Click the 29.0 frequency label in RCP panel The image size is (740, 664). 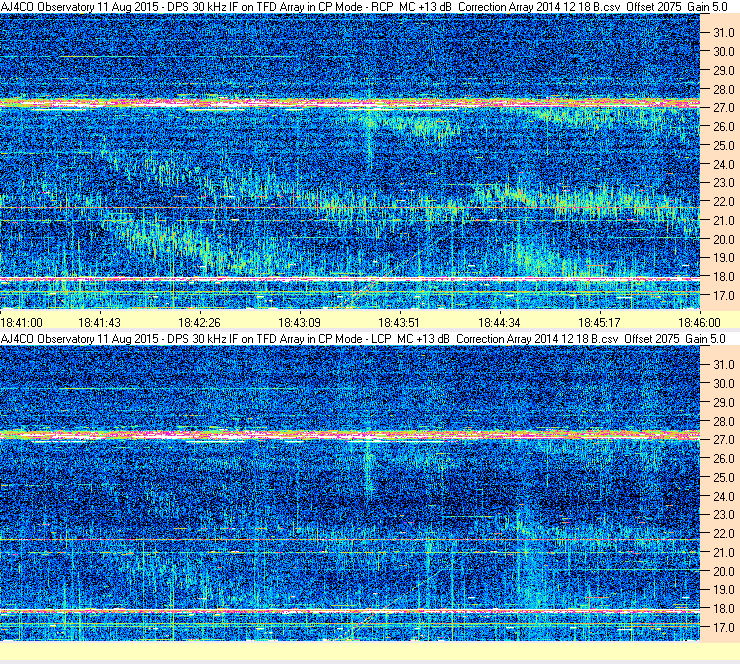coord(723,70)
